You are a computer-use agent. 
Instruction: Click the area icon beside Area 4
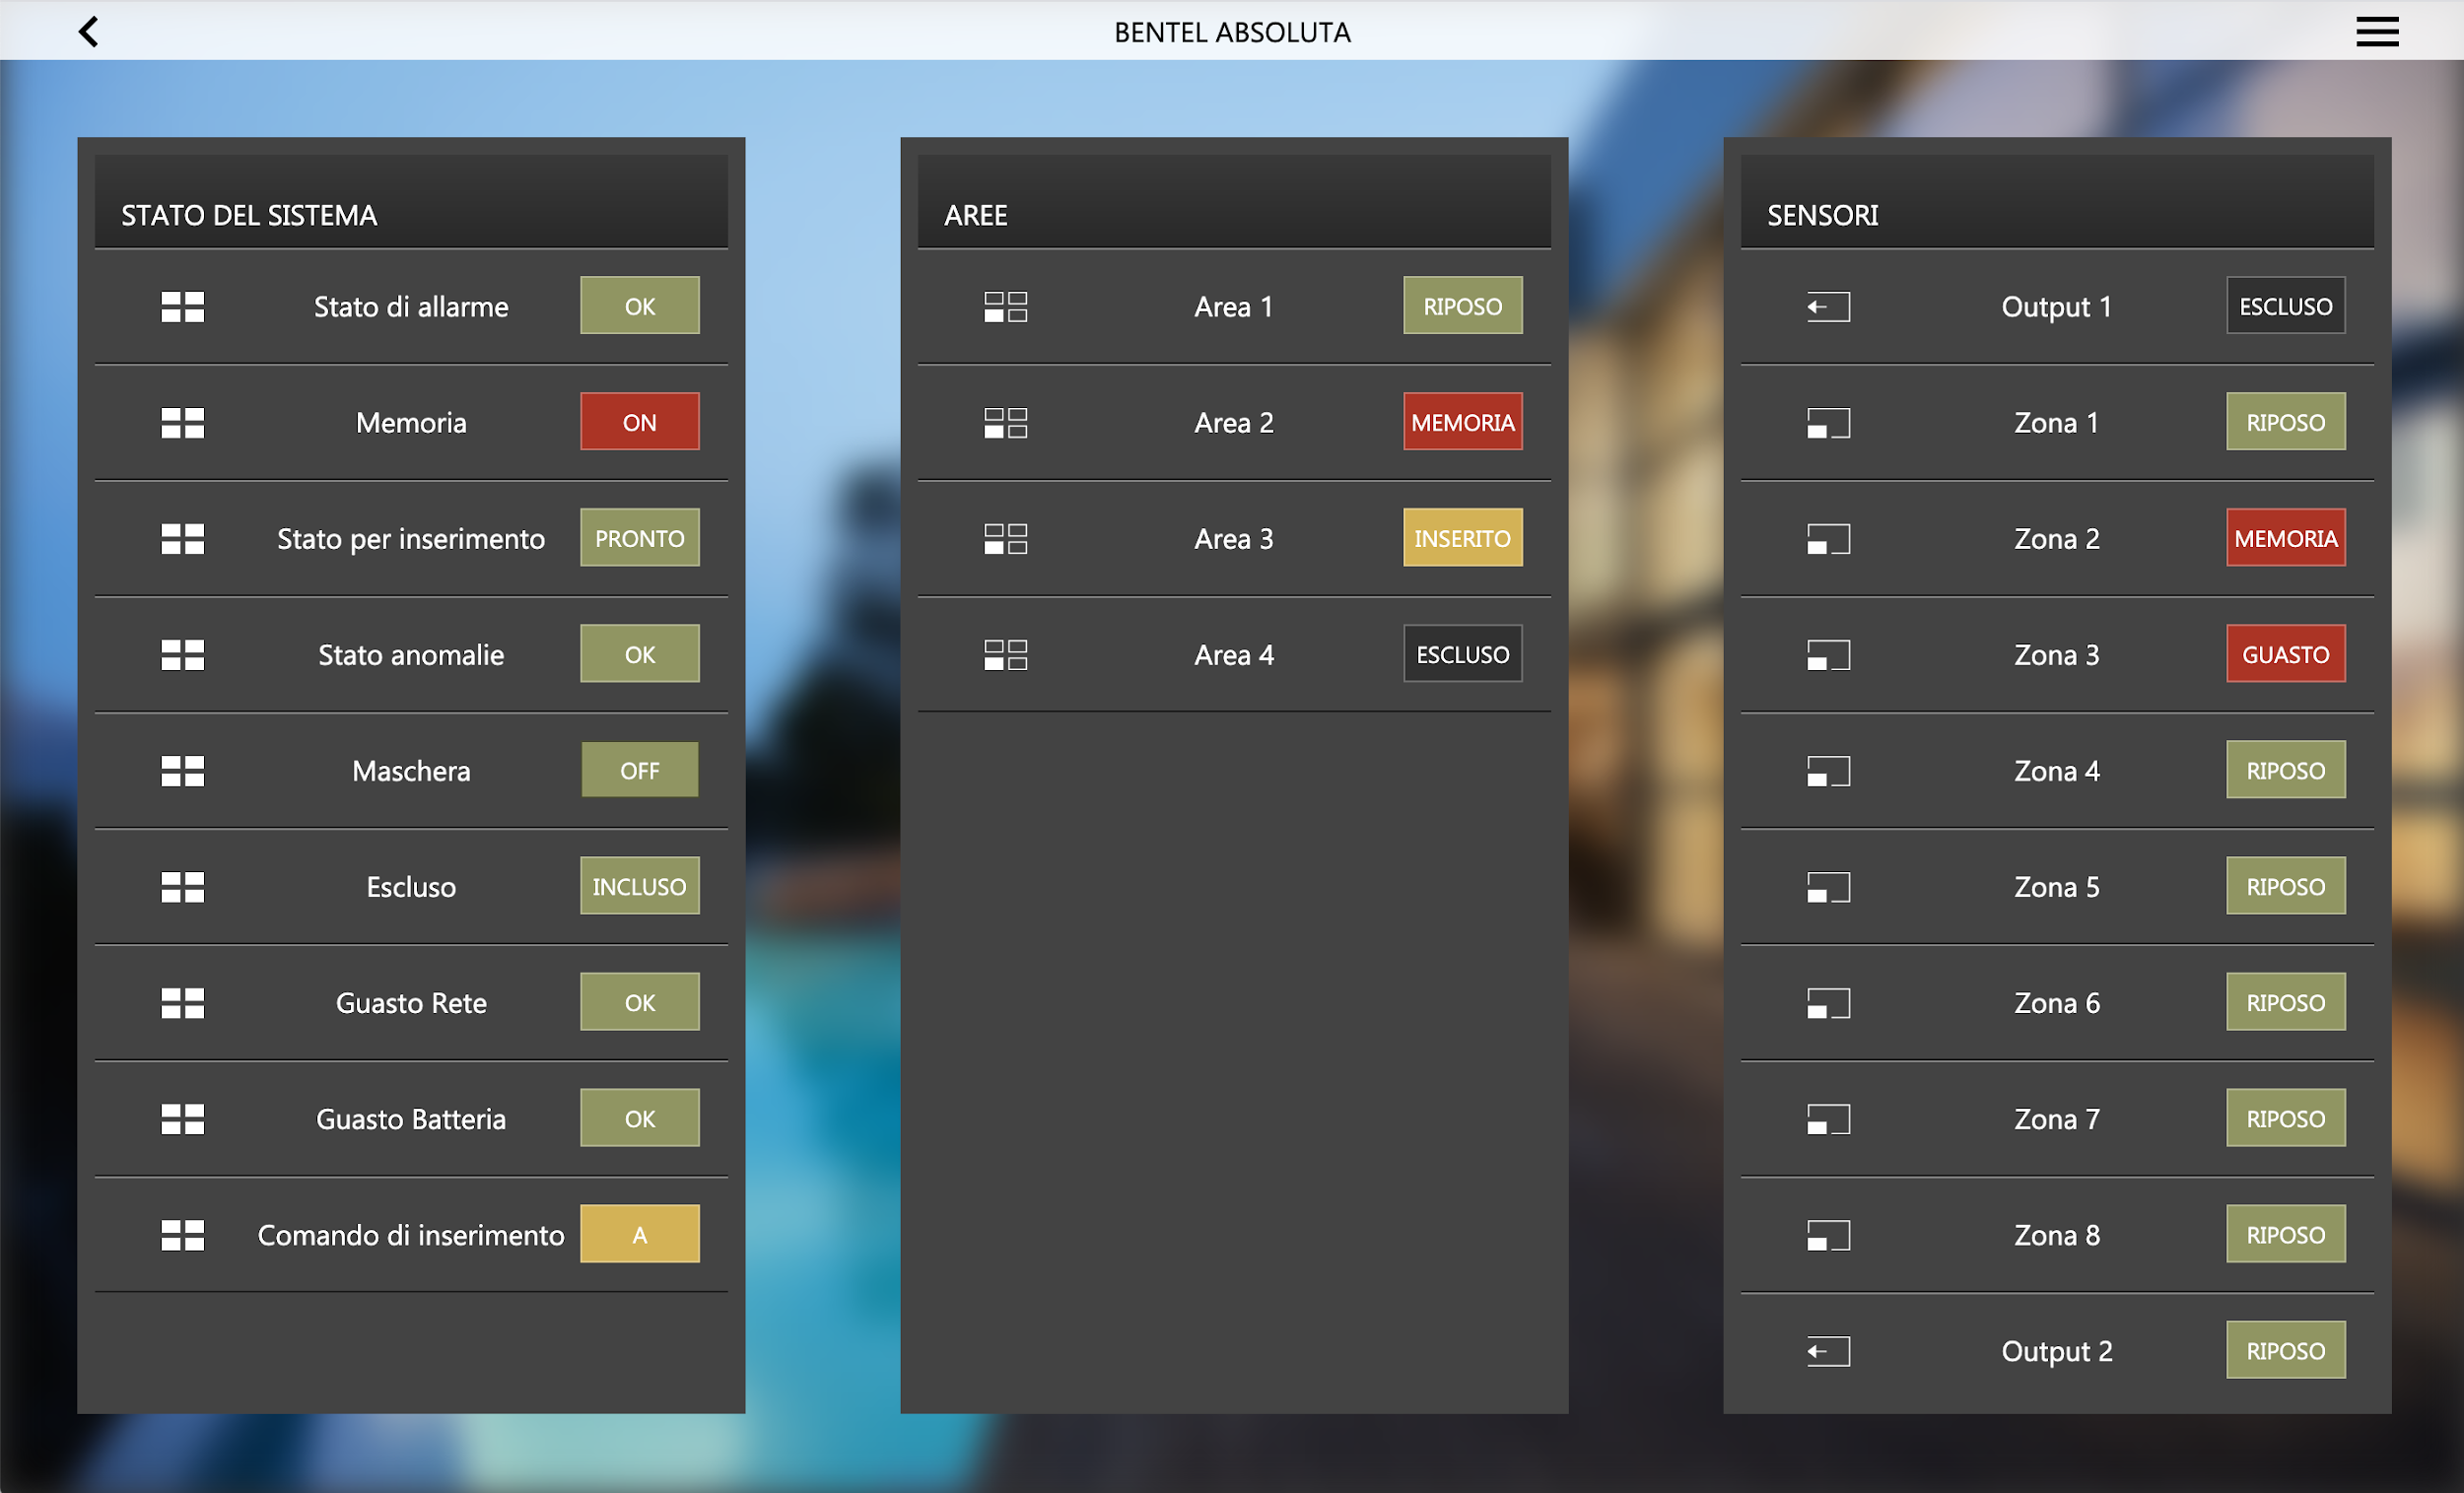(x=1006, y=655)
